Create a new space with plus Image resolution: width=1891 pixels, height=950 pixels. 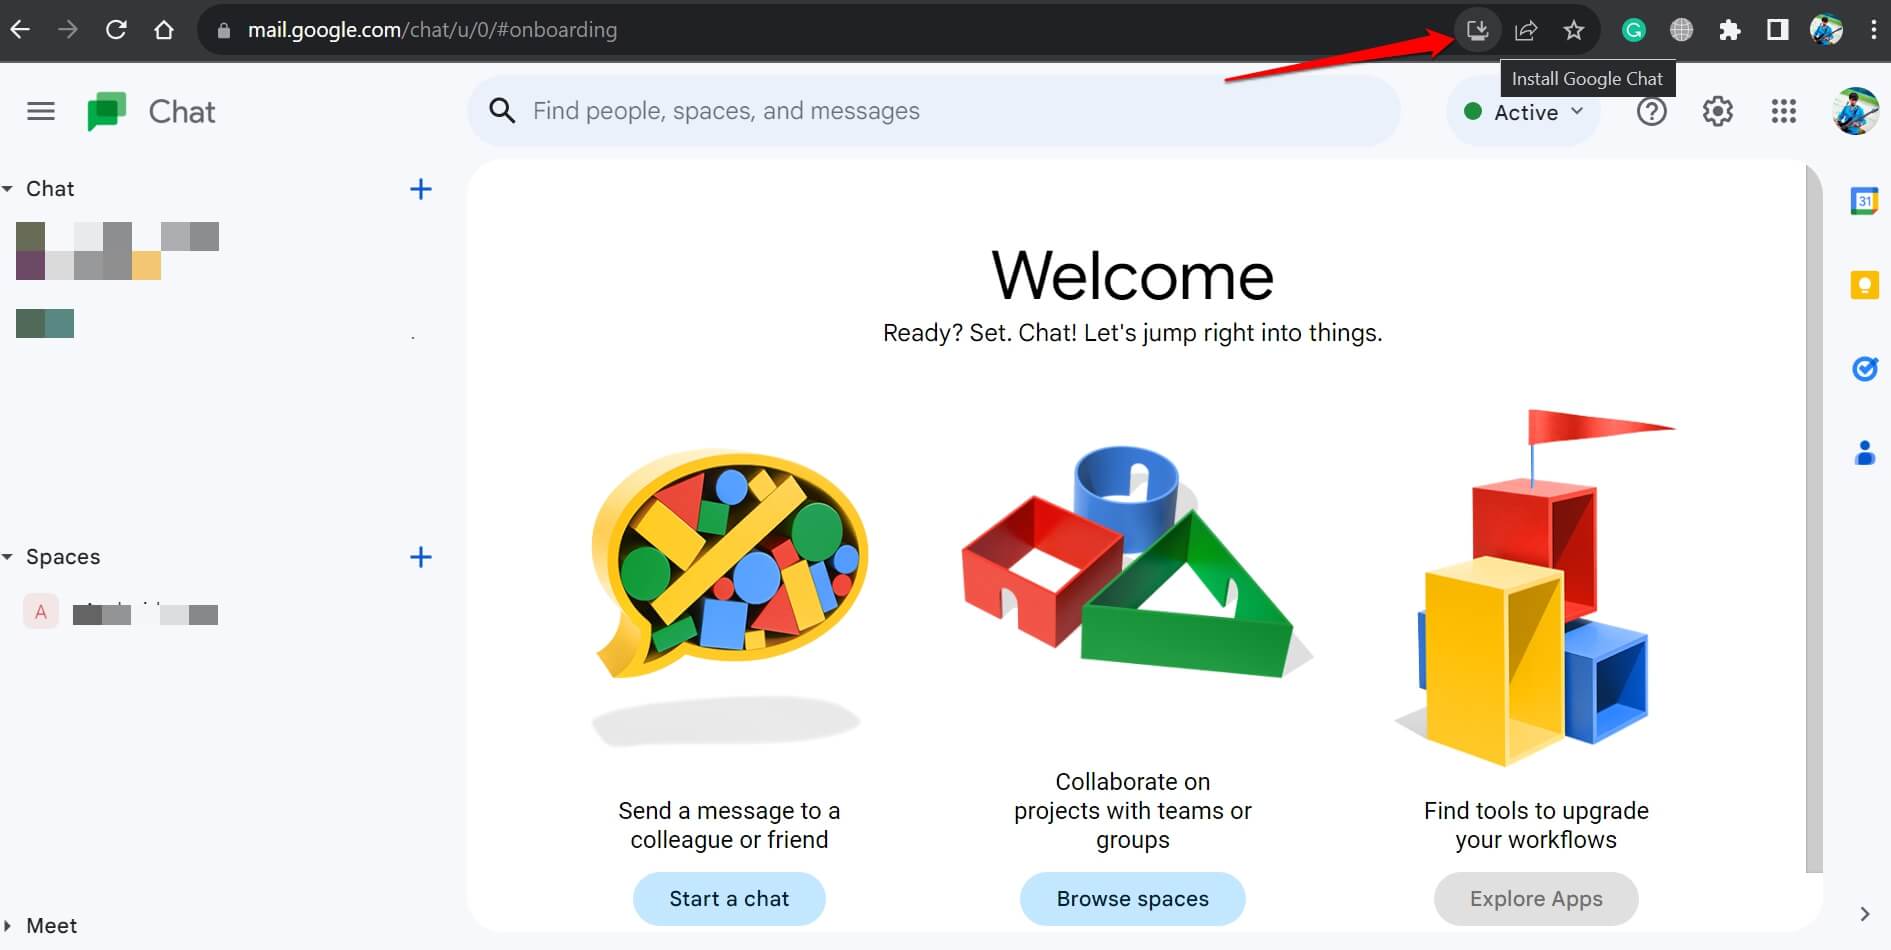pos(421,557)
